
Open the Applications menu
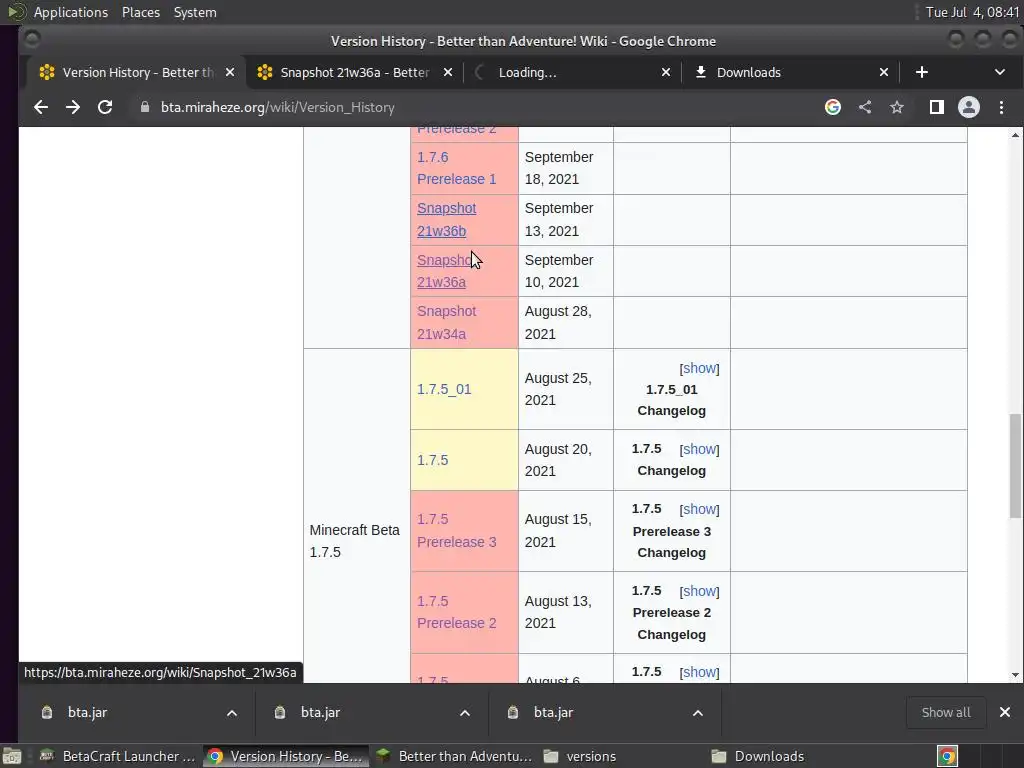(x=71, y=12)
